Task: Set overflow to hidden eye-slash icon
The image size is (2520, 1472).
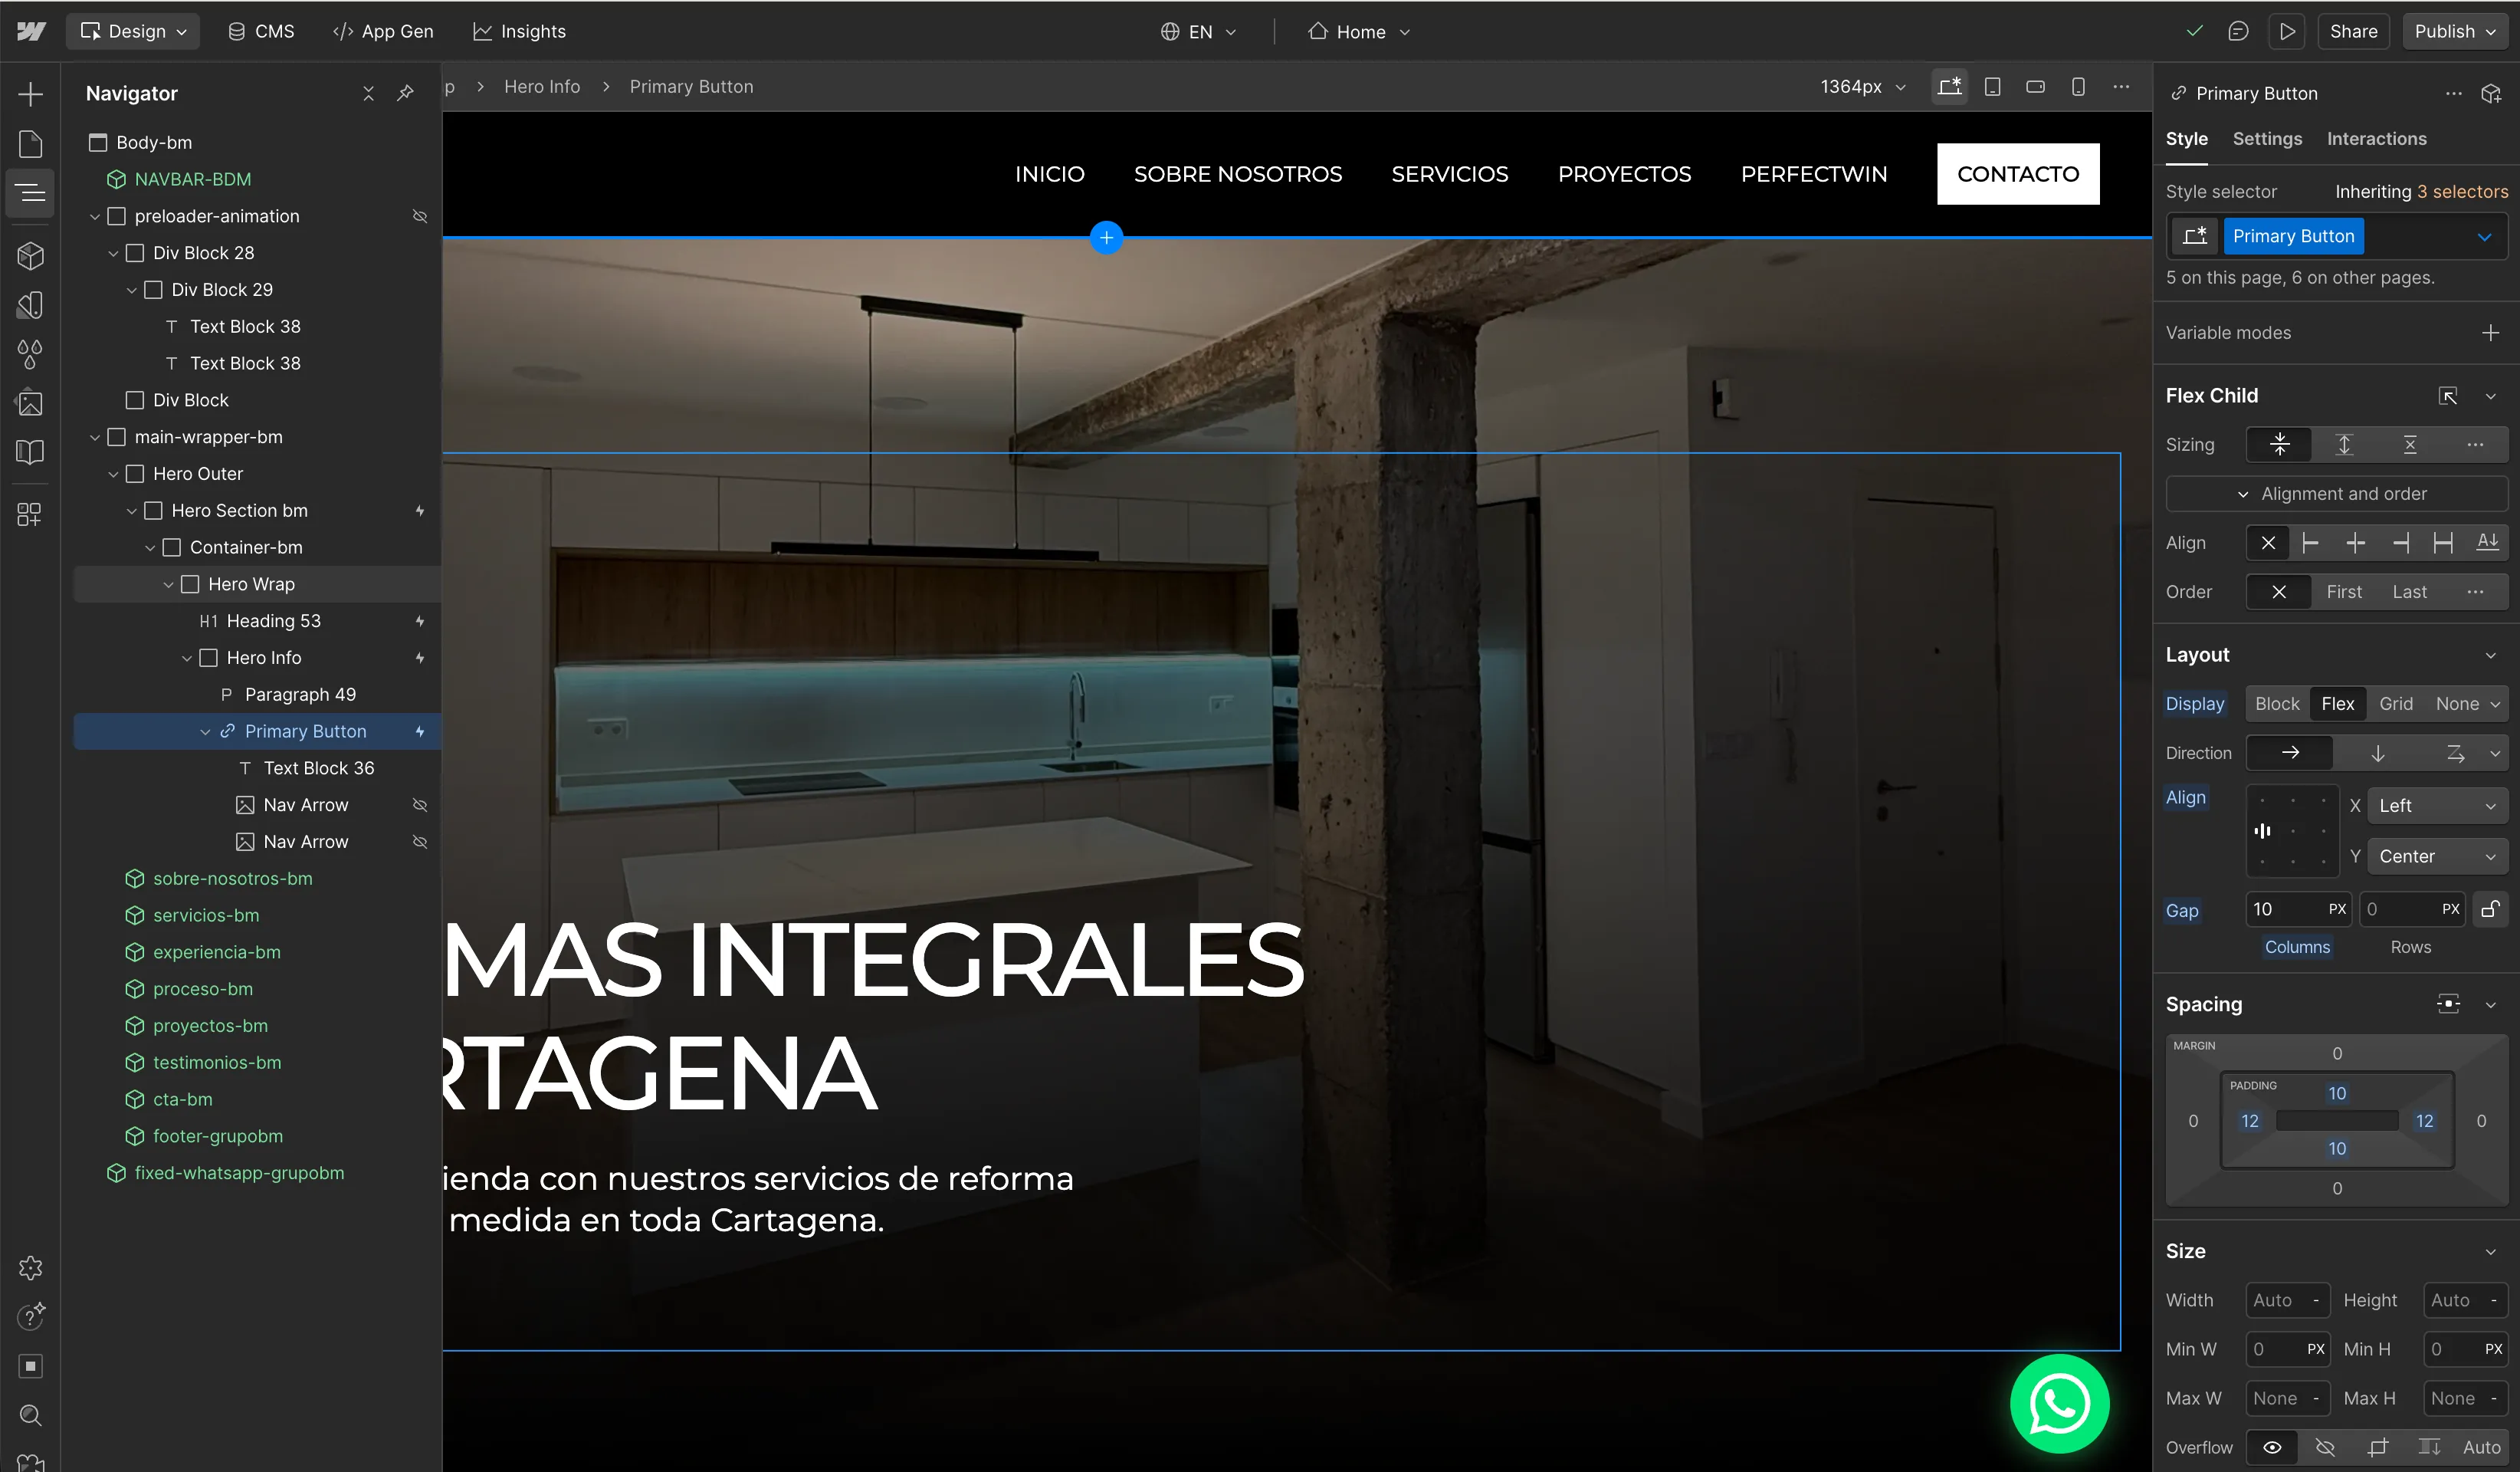Action: tap(2325, 1447)
